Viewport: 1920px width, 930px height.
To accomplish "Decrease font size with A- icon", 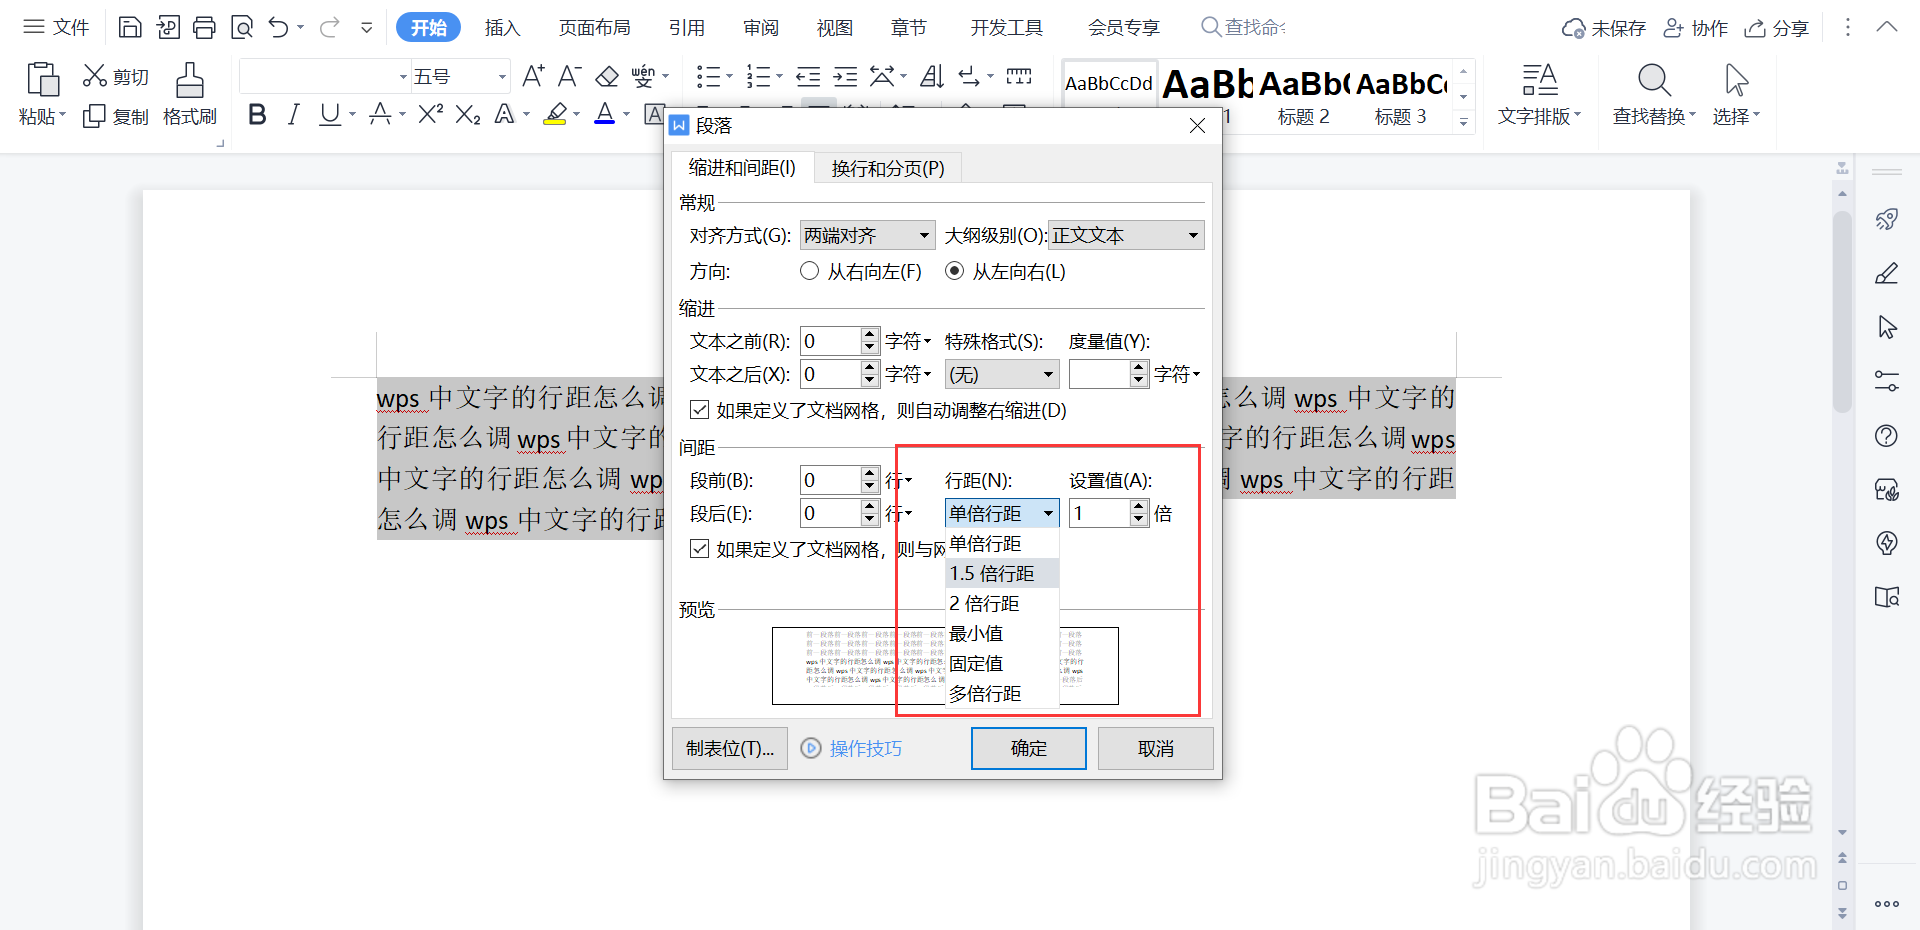I will [569, 76].
